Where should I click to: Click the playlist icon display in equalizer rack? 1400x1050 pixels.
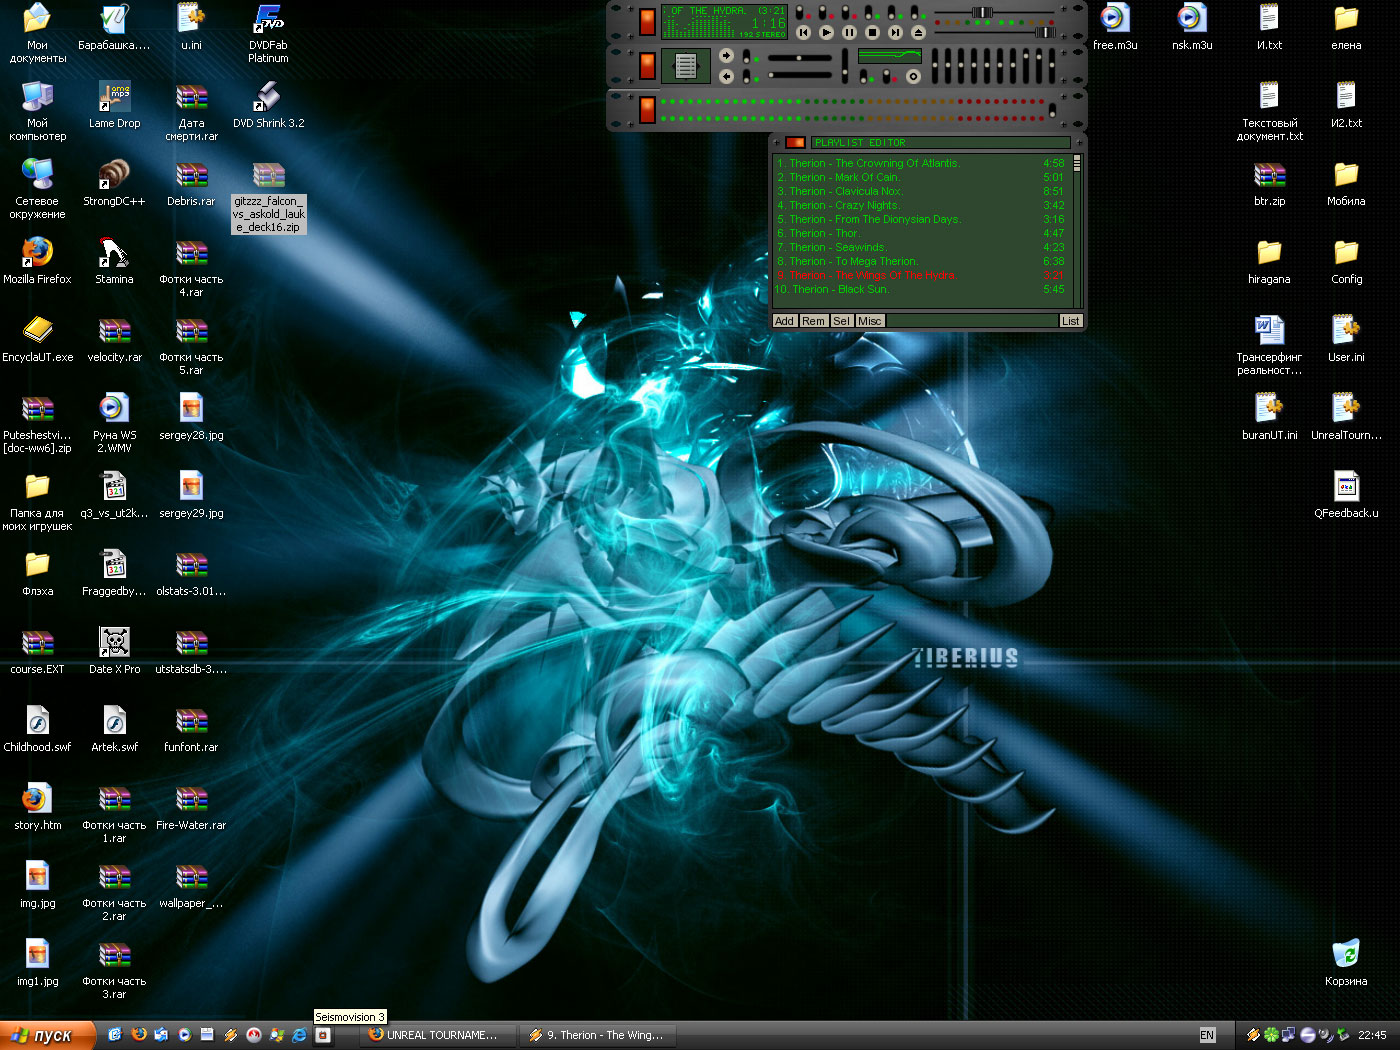[686, 66]
